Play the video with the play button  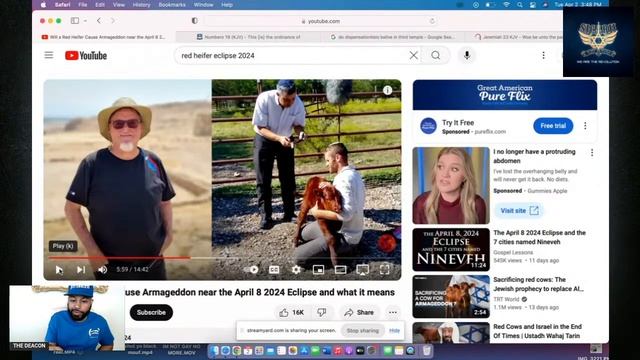(x=59, y=269)
